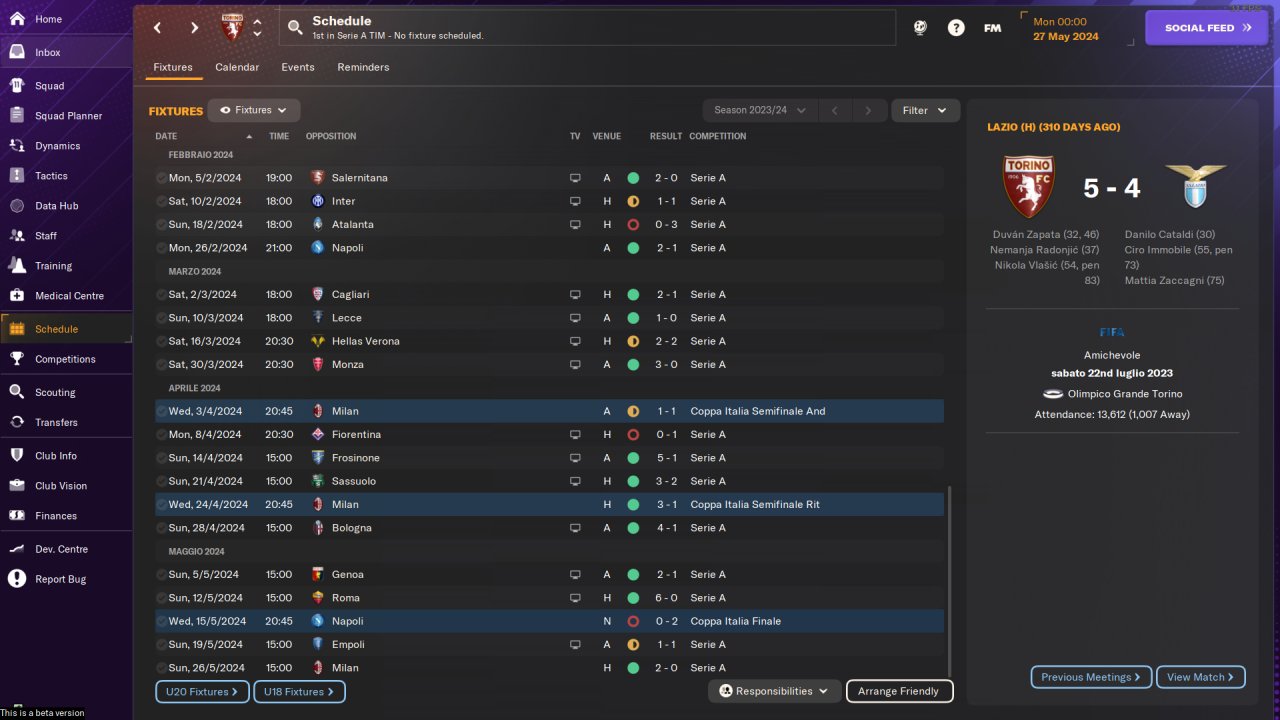
Task: Click the Report Bug exclamation icon
Action: 17,579
